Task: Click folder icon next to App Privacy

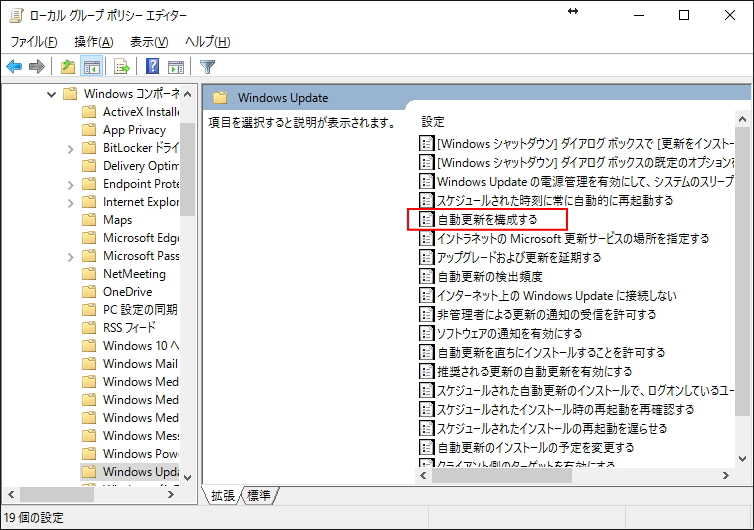Action: coord(89,130)
